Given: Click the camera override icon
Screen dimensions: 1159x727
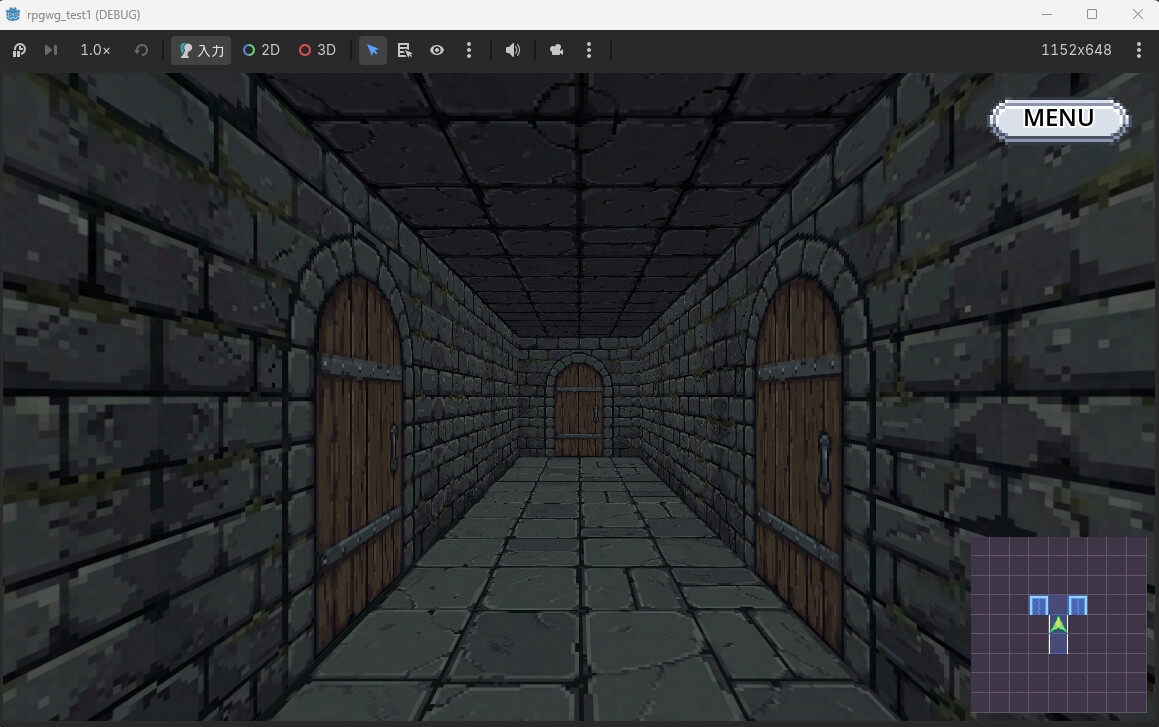Looking at the screenshot, I should 557,50.
